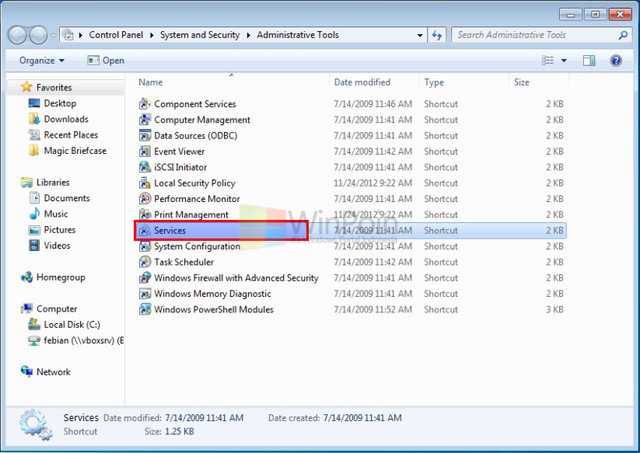Screen dimensions: 640x453
Task: Open the view options dropdown arrow
Action: [564, 61]
